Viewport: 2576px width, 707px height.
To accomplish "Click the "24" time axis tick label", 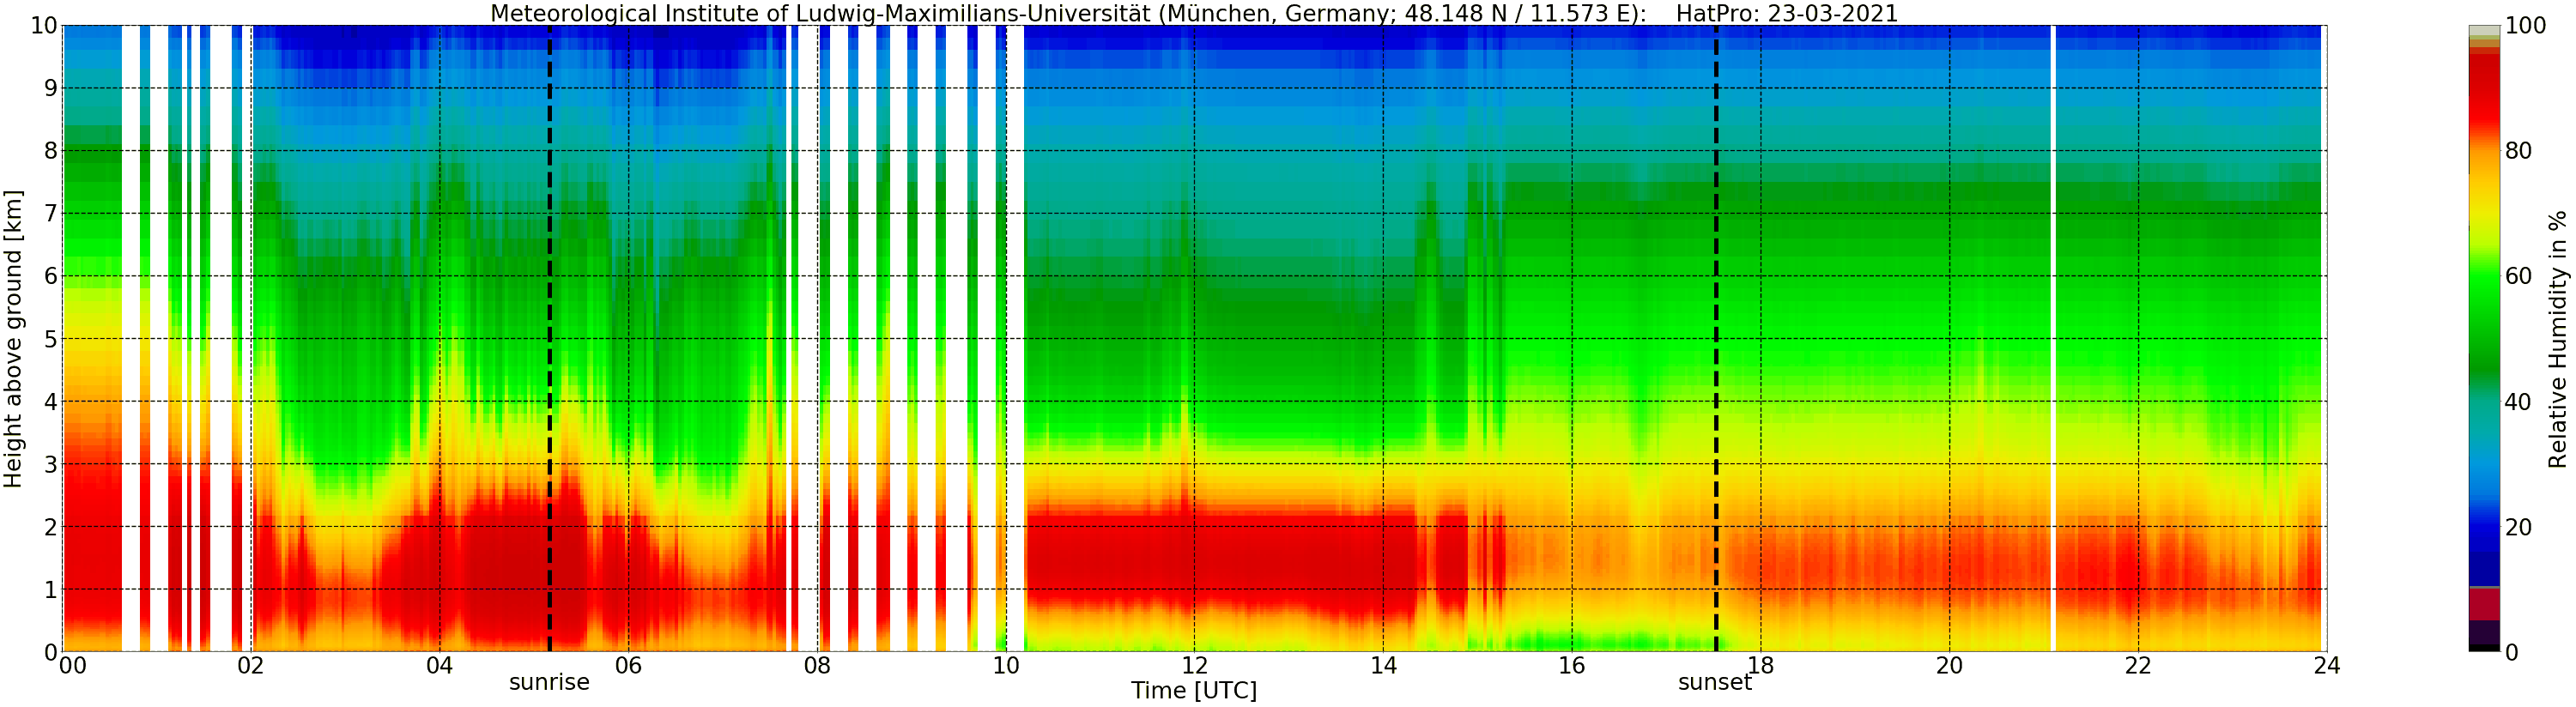I will pos(2326,666).
